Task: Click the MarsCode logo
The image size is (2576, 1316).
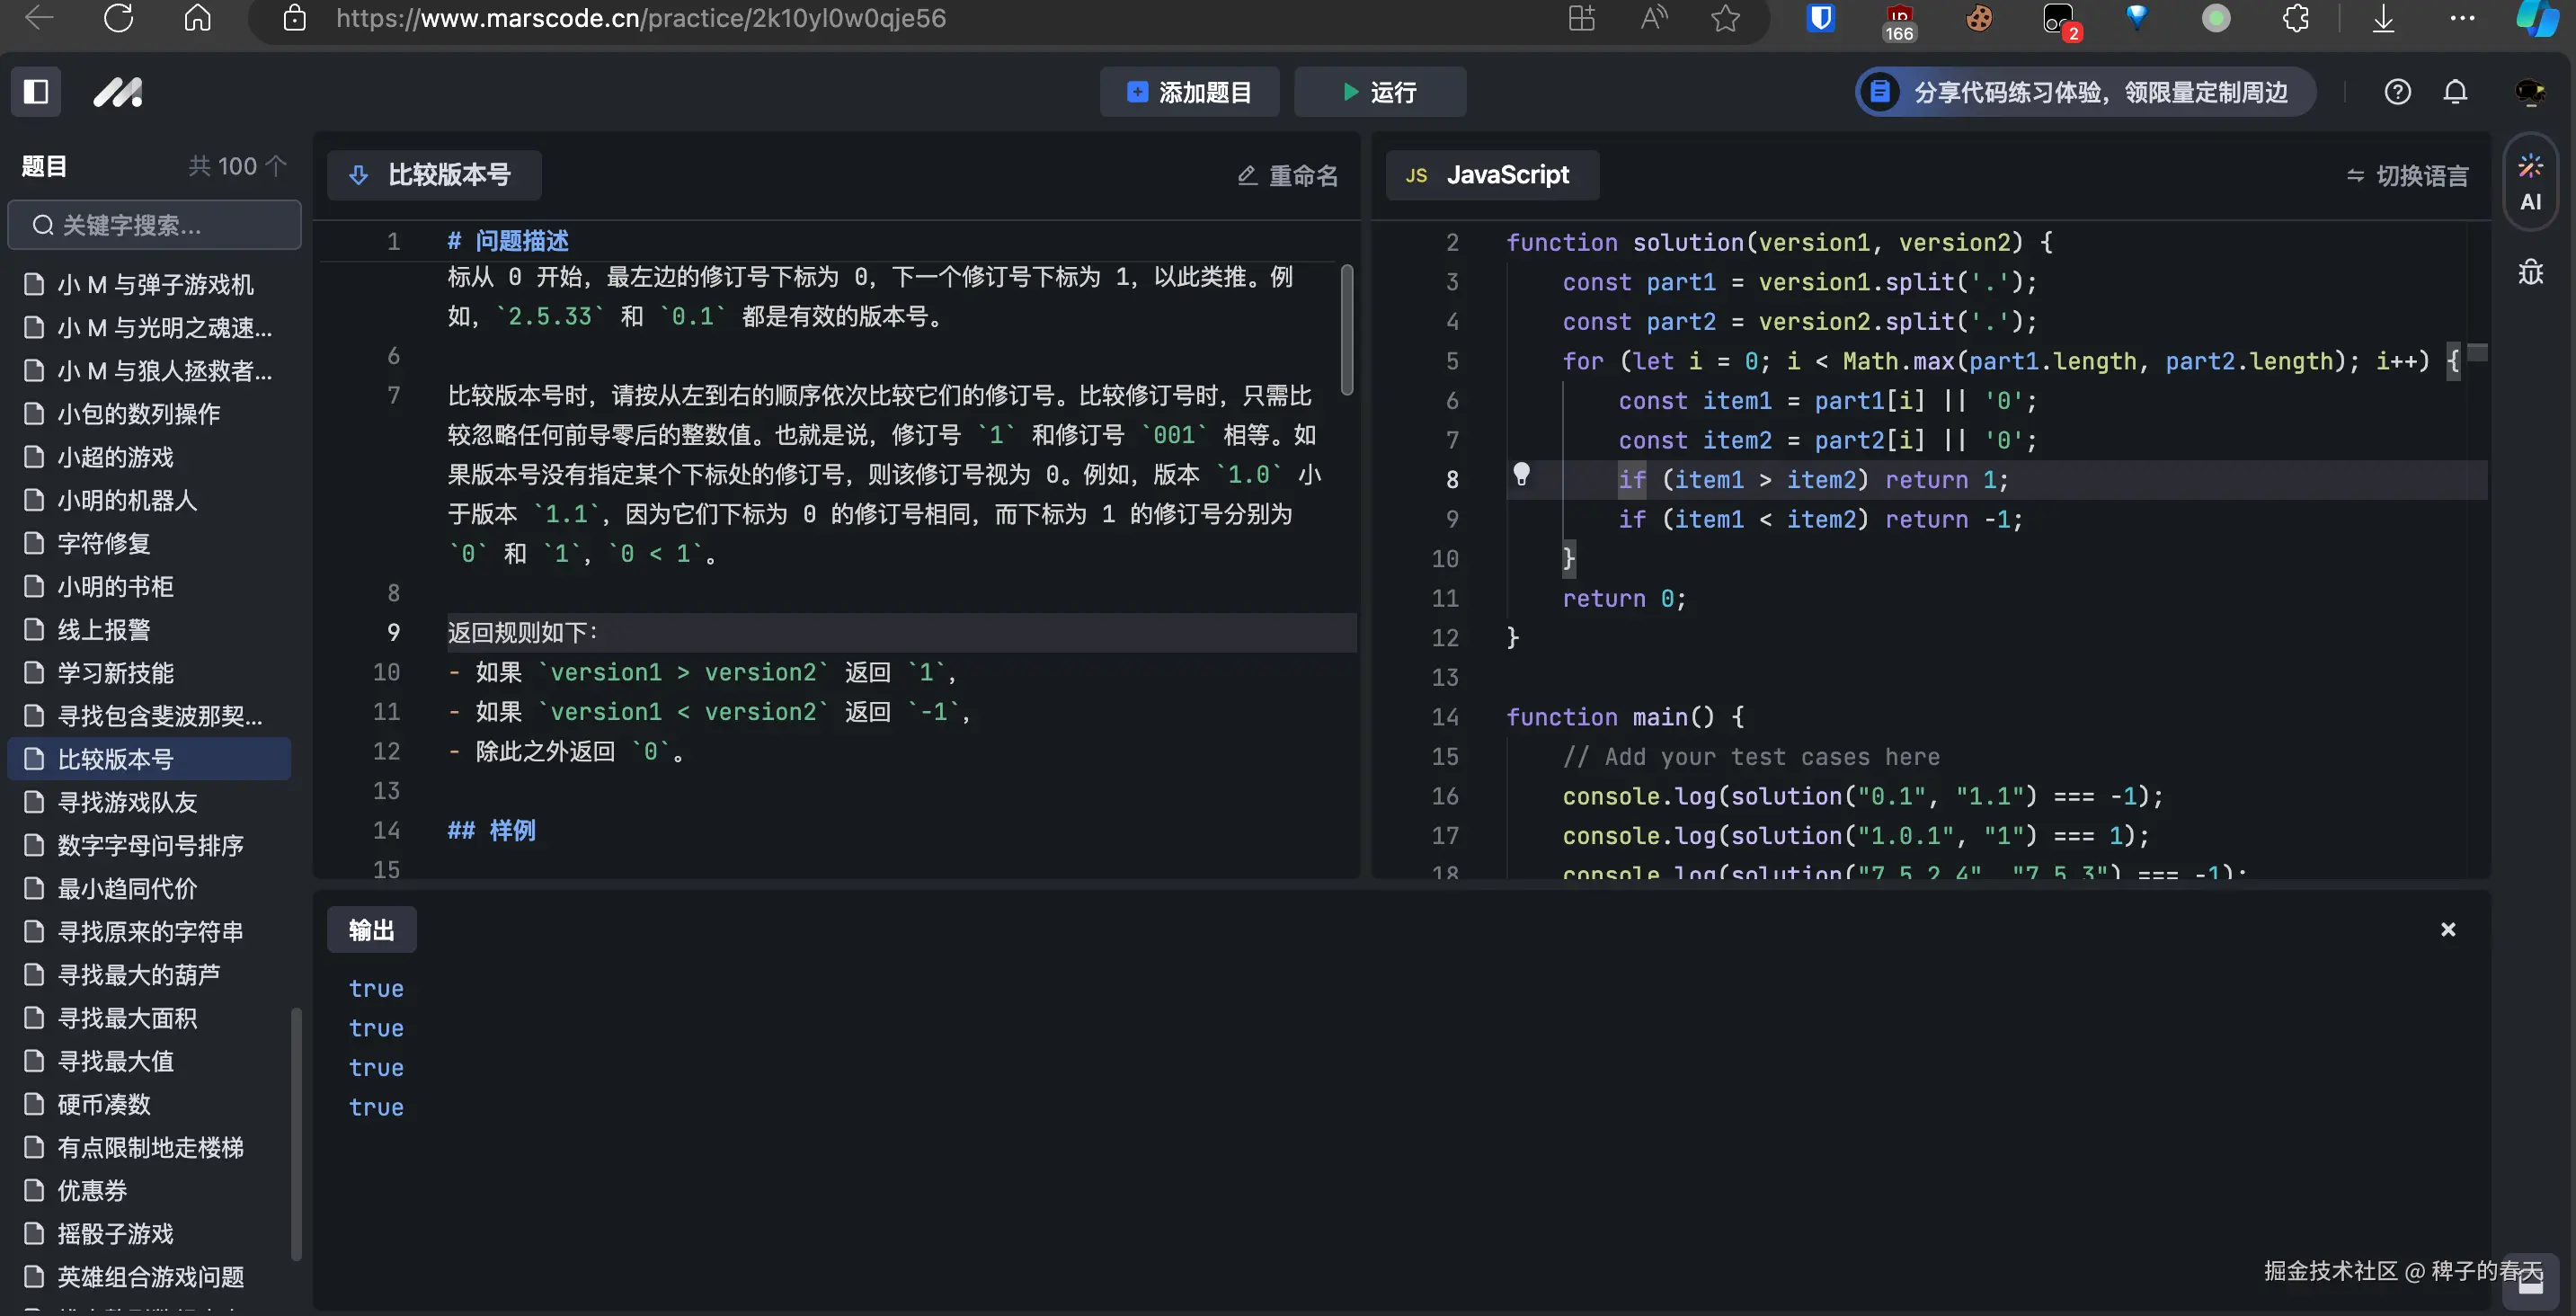Action: (117, 92)
